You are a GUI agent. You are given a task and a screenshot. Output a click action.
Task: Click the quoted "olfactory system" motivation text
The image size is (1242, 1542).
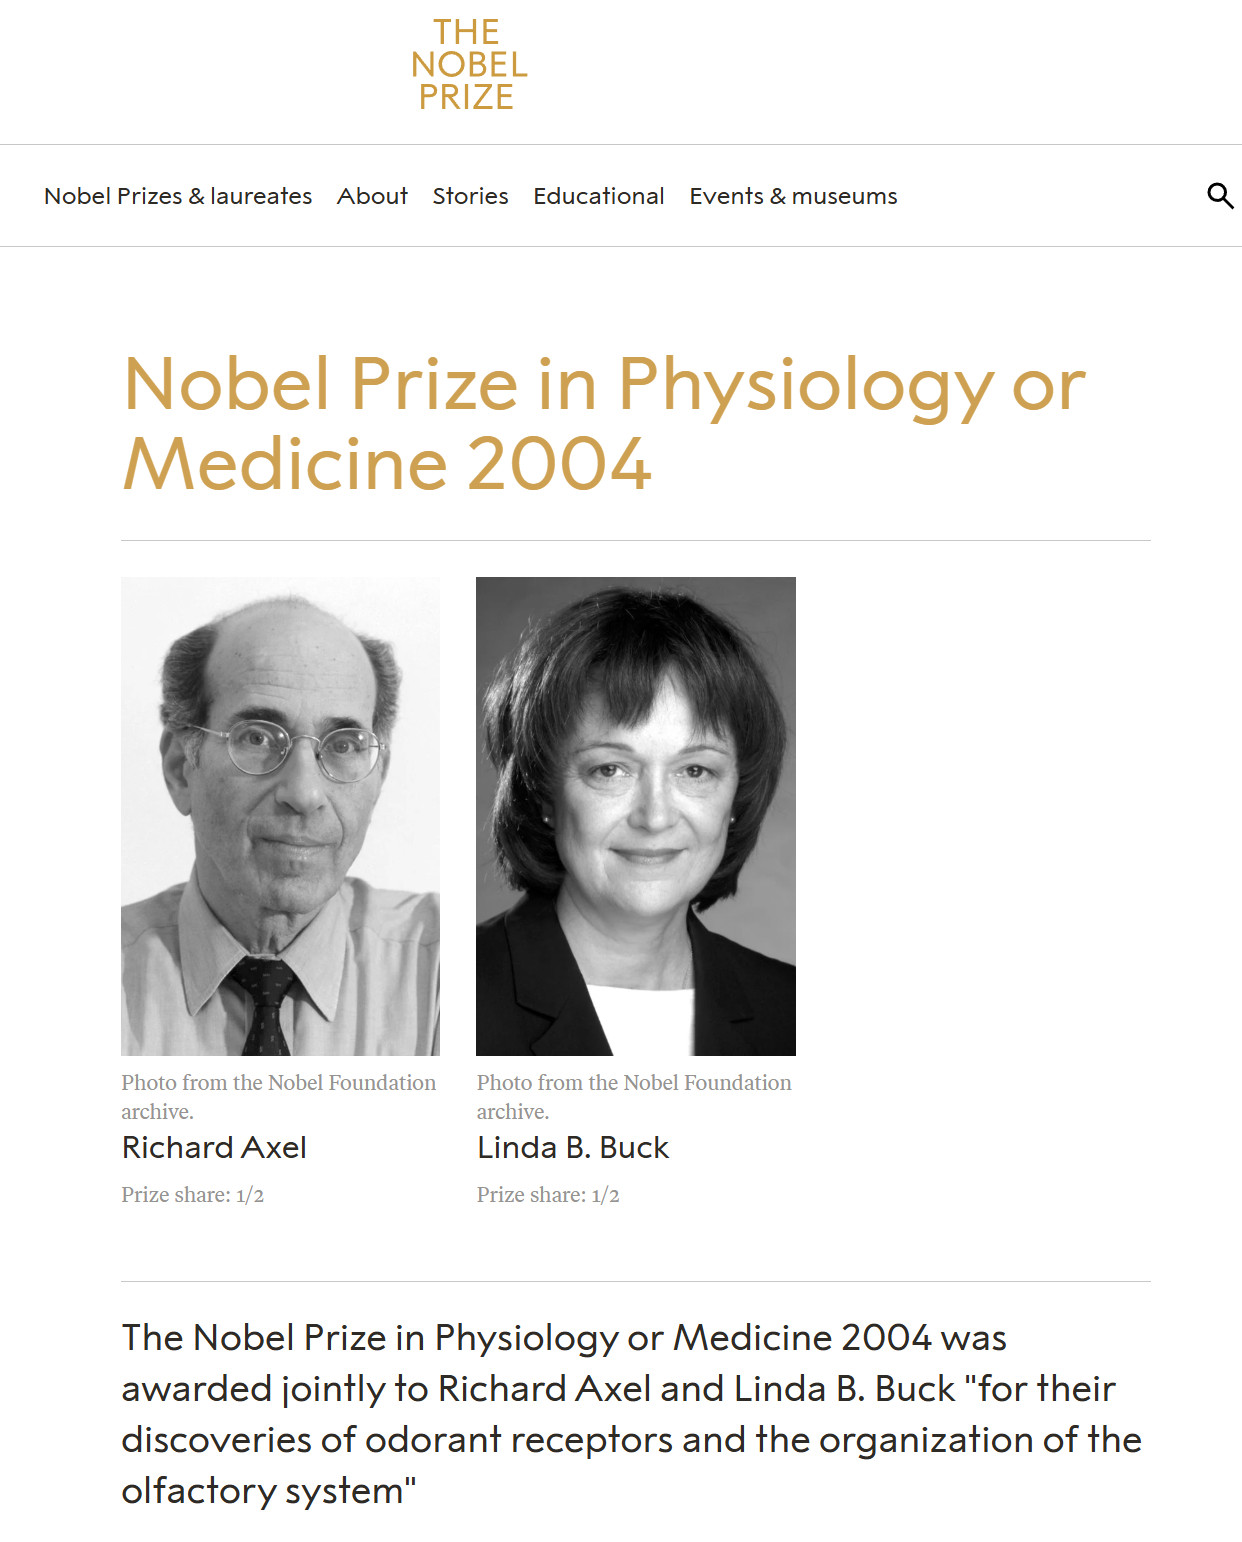tap(268, 1491)
